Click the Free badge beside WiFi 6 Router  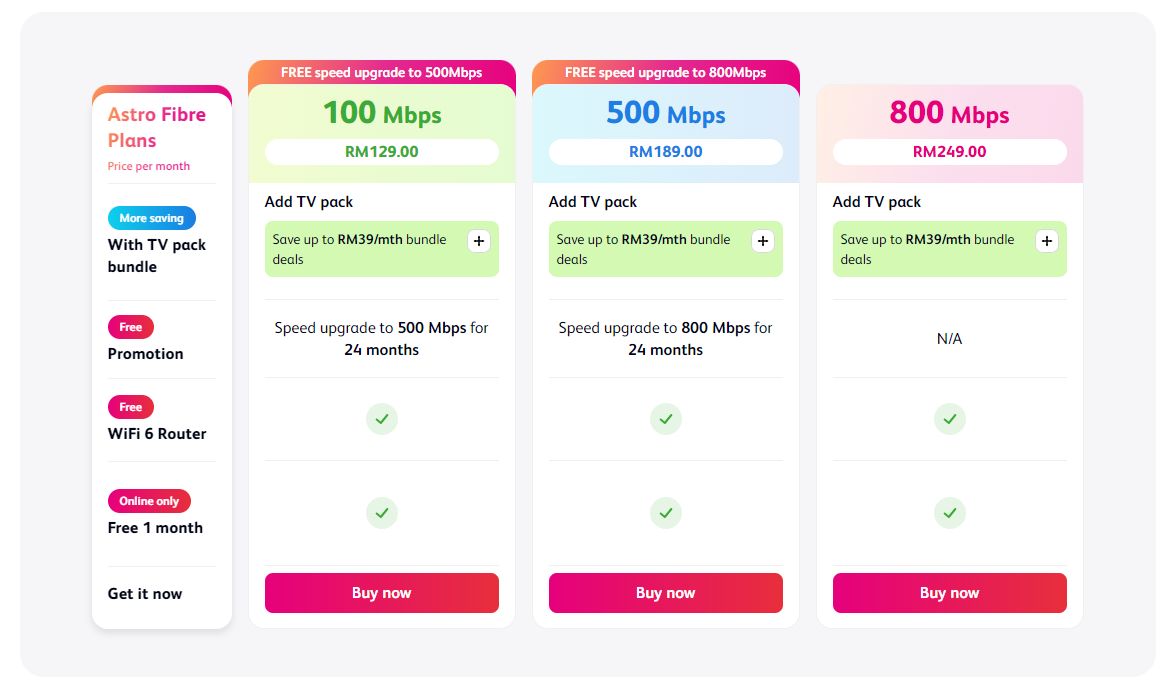click(130, 407)
